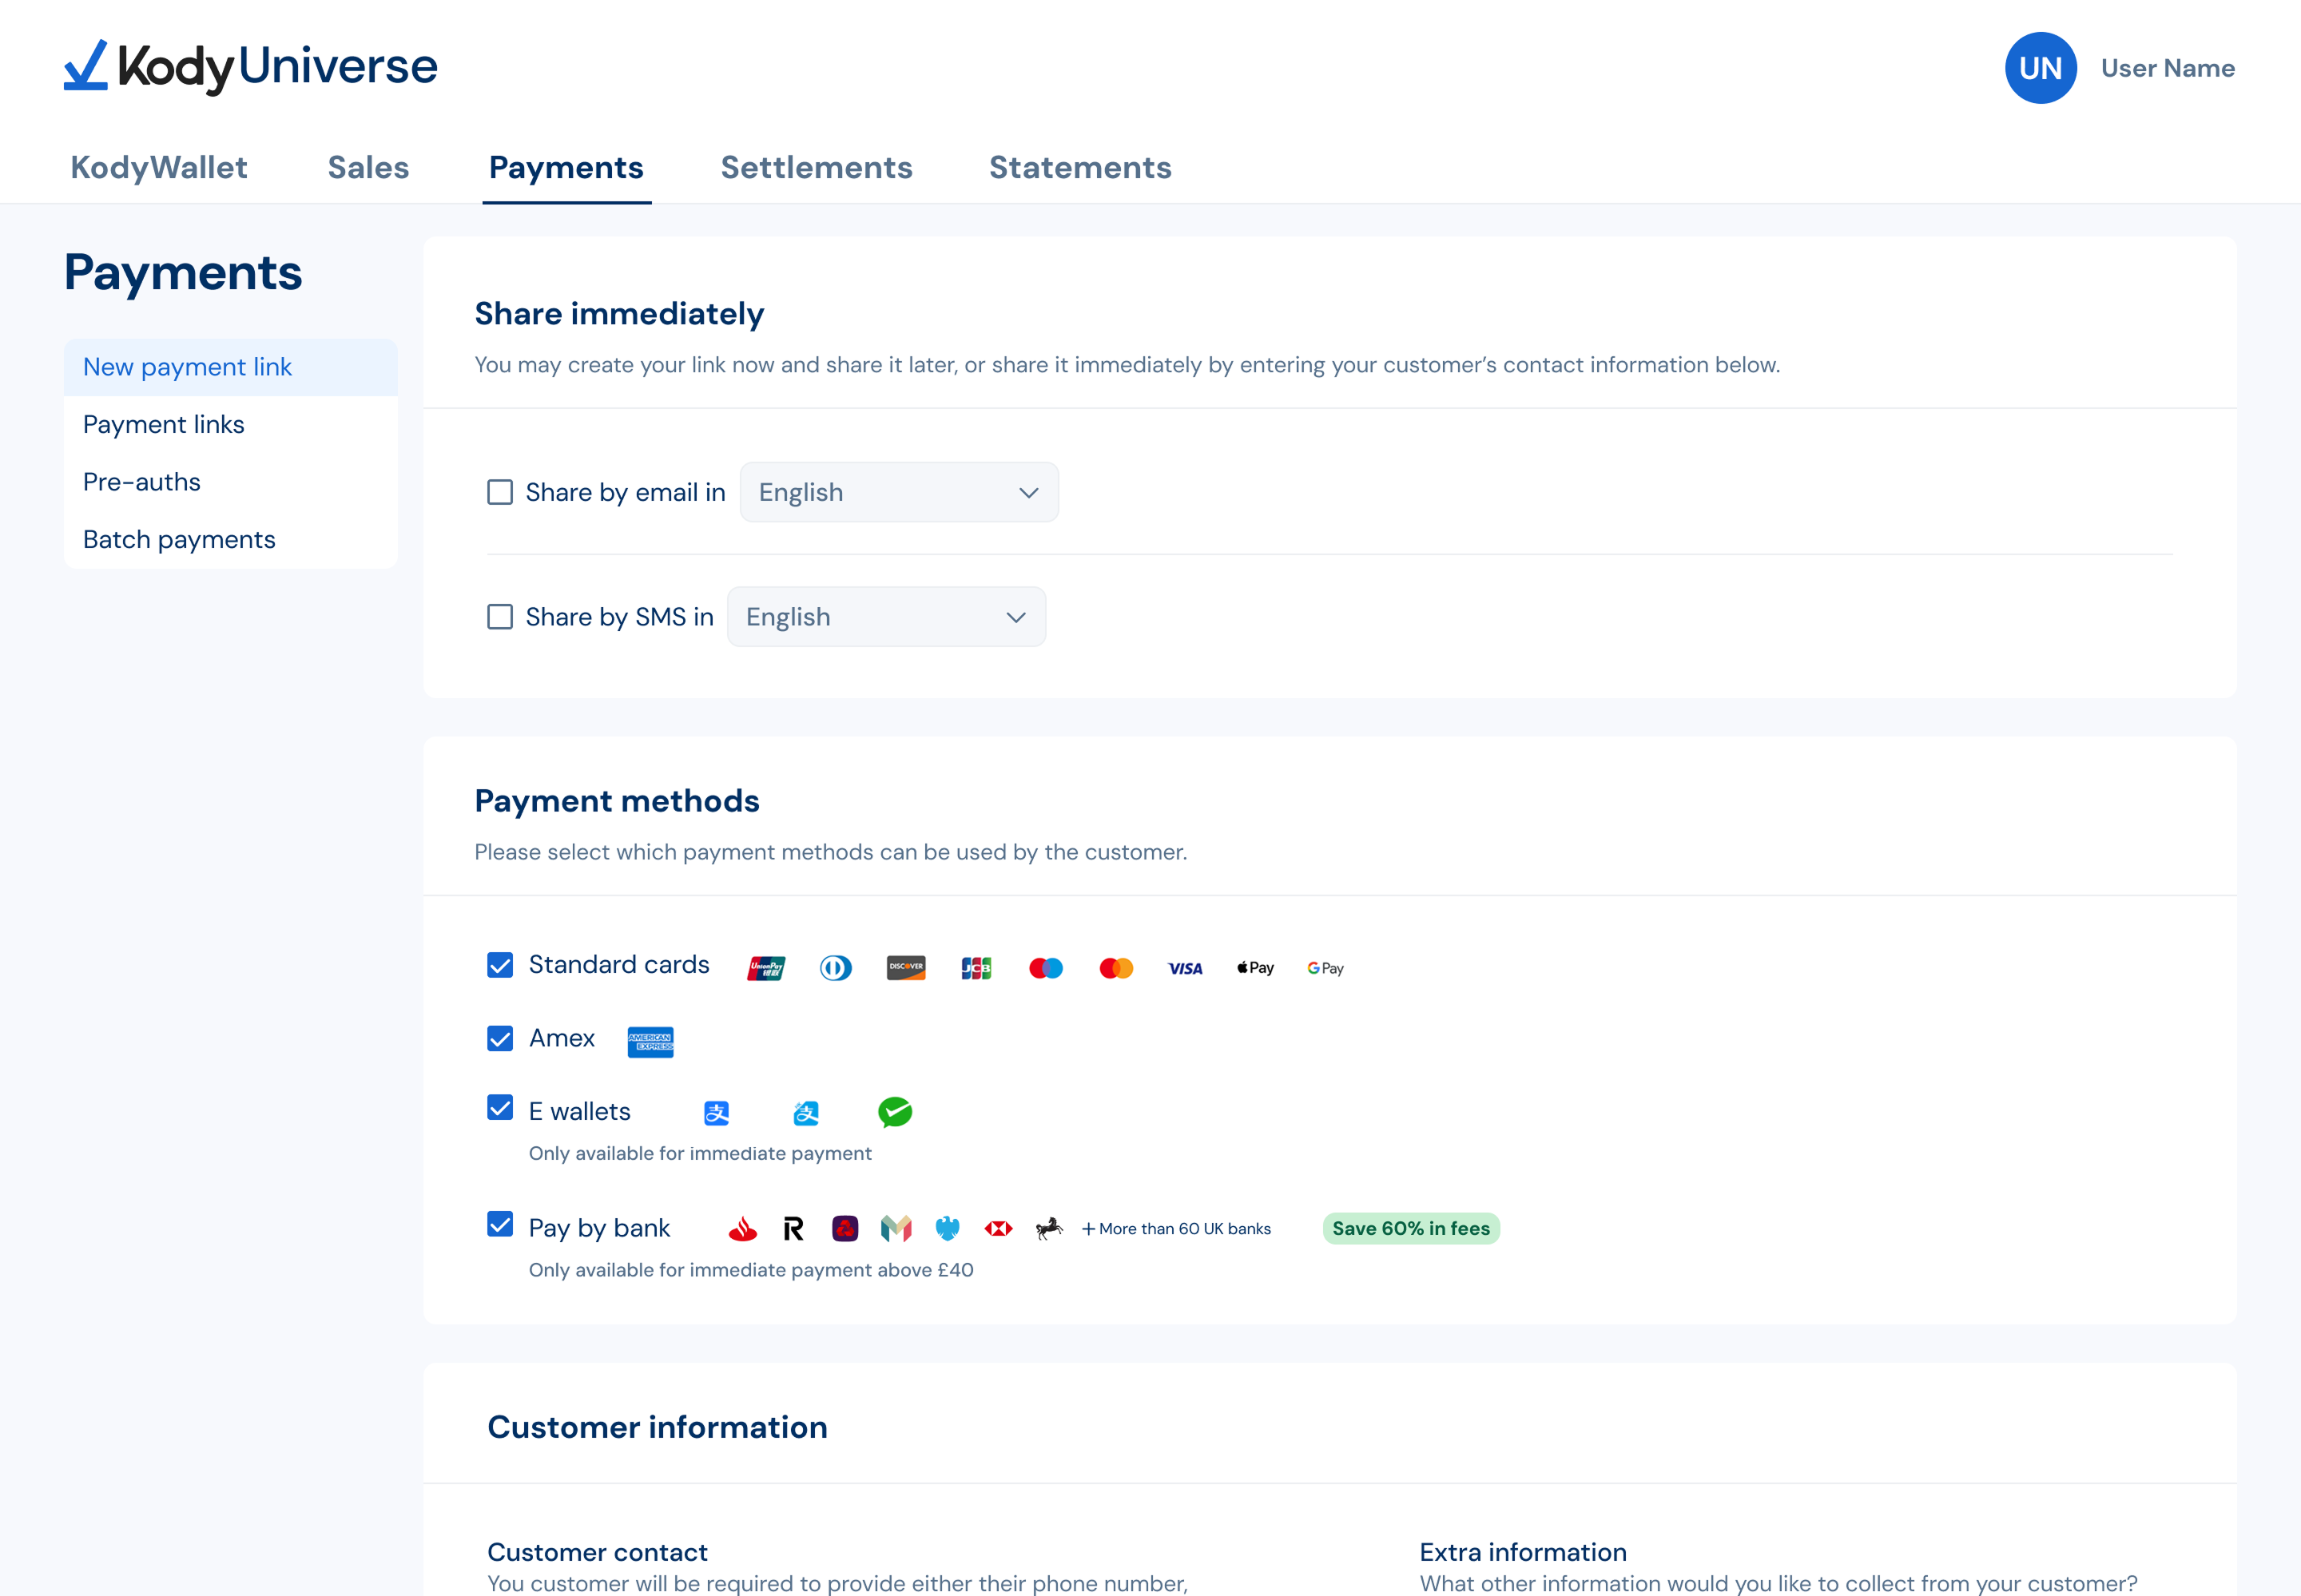This screenshot has width=2301, height=1596.
Task: Switch to the KodyWallet tab
Action: (x=159, y=167)
